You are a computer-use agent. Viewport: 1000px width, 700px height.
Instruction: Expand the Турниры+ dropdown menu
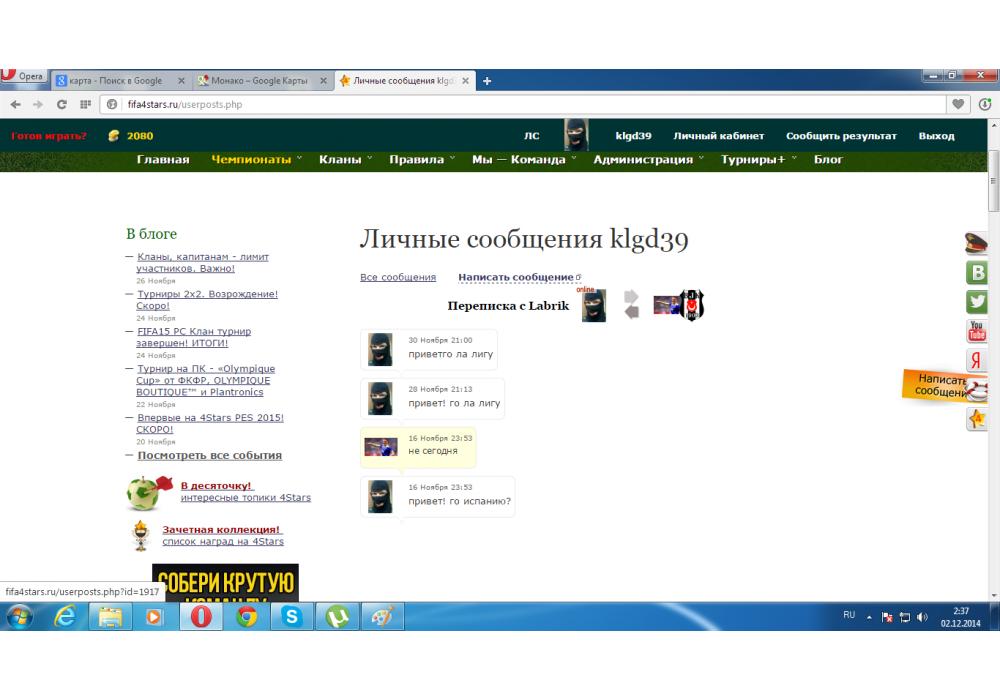pos(758,160)
